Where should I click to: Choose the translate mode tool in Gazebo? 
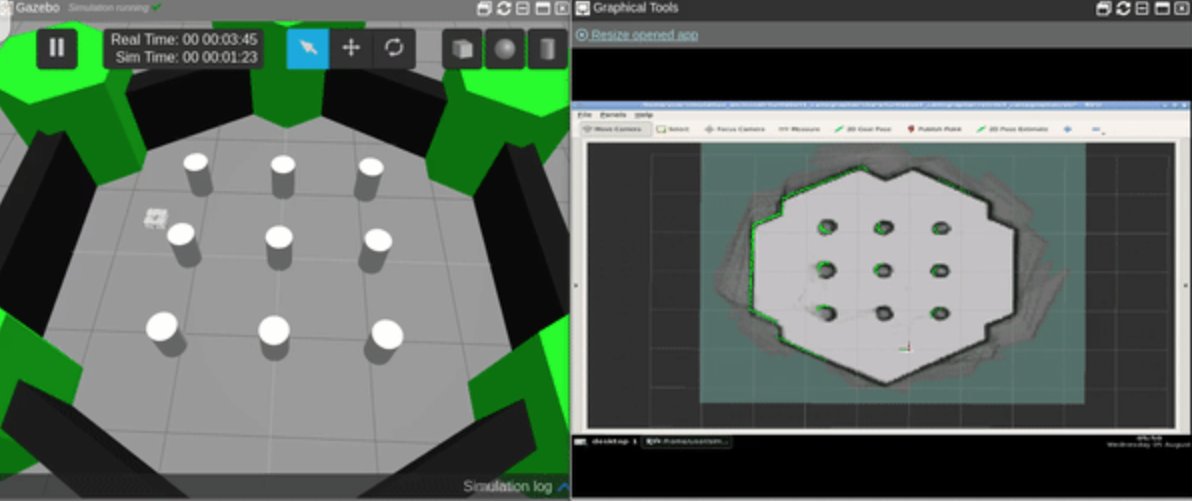[x=351, y=48]
